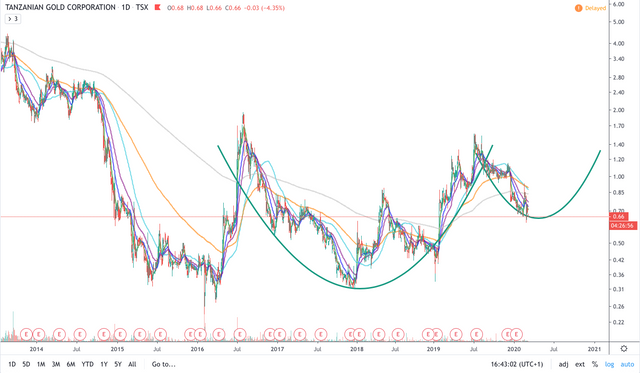Select the 6M time range
This screenshot has width=640, height=373.
pos(71,364)
